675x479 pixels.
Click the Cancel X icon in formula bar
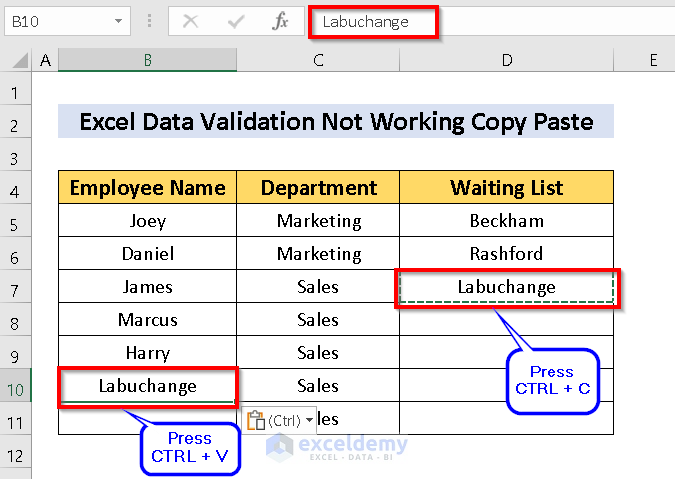click(x=190, y=21)
